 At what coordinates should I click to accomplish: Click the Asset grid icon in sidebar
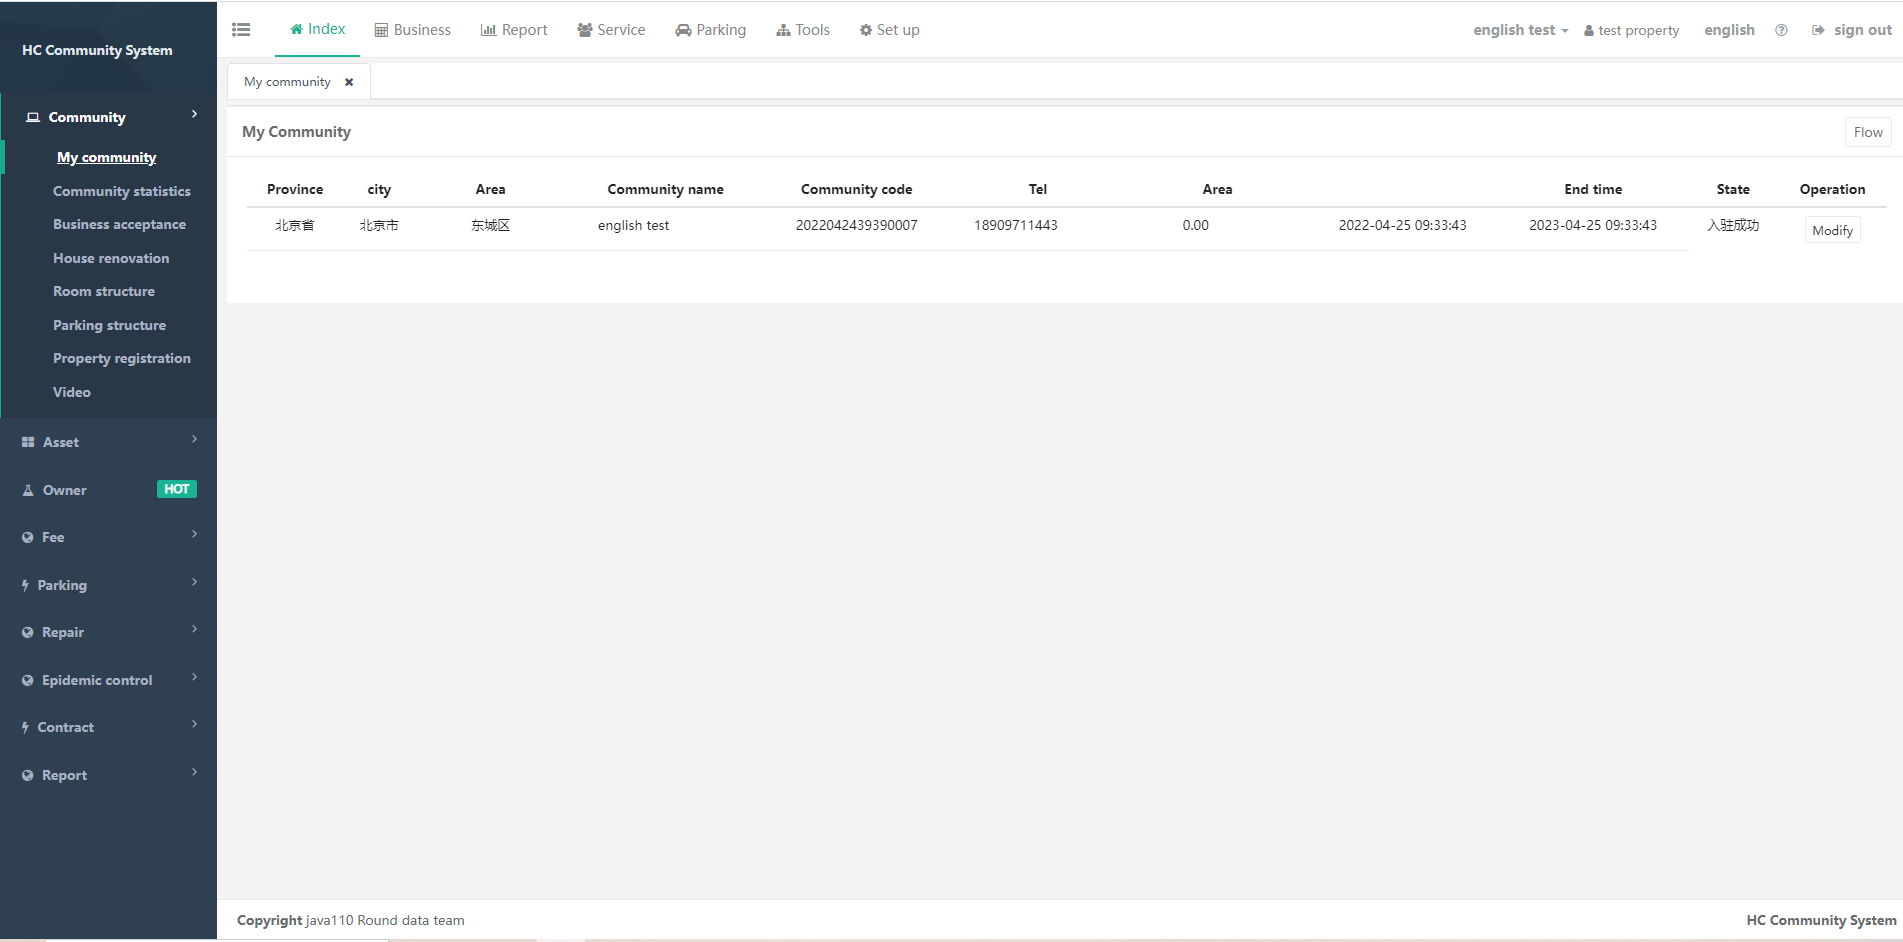tap(28, 442)
